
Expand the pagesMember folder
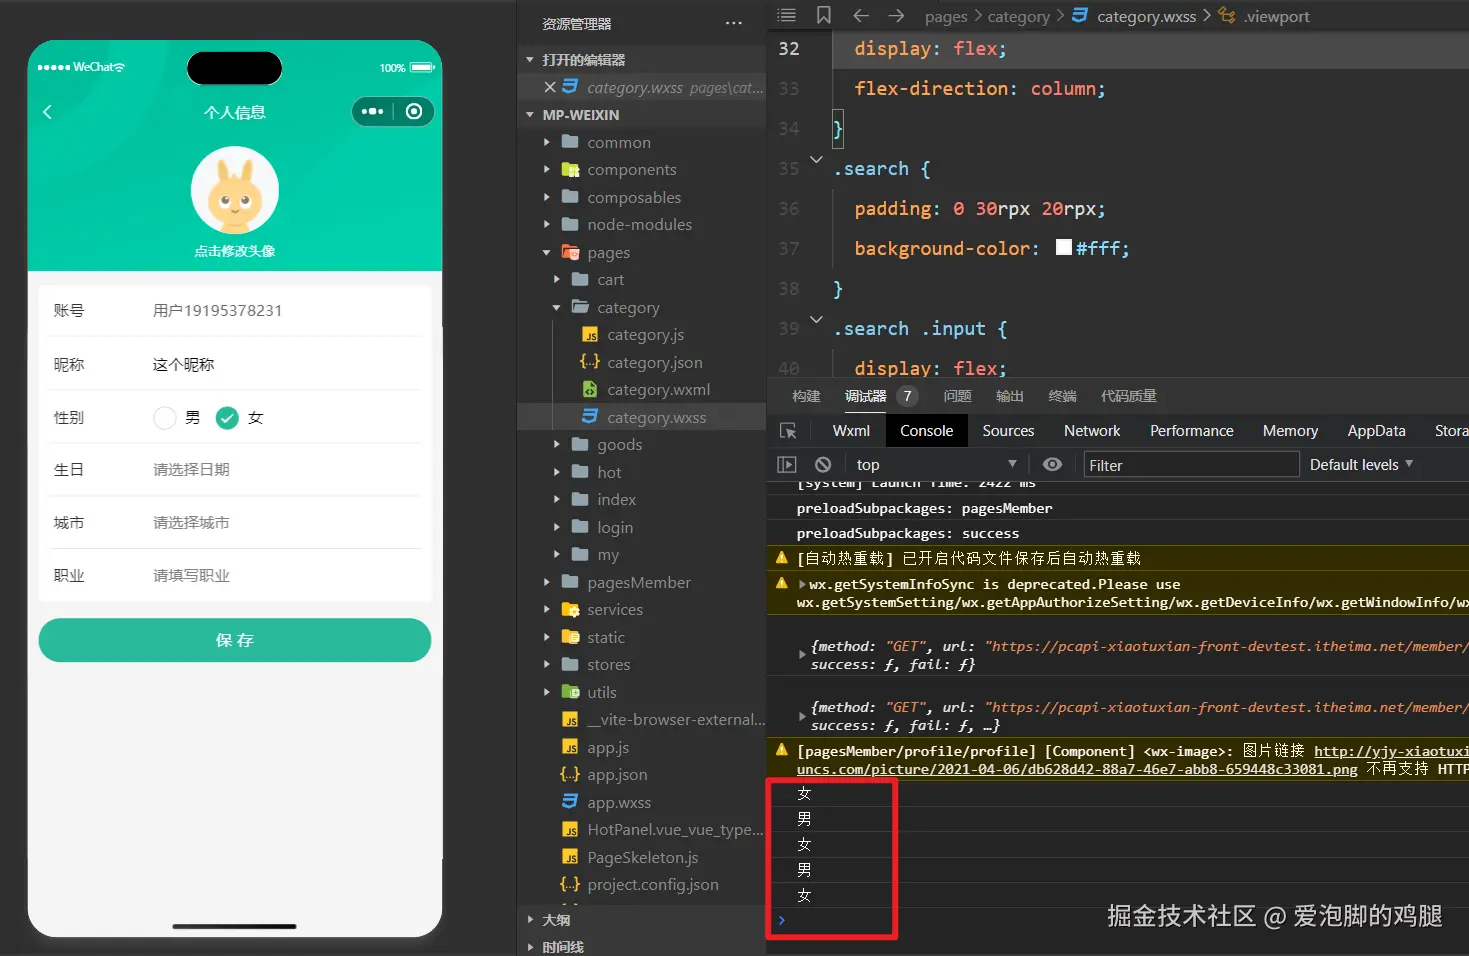(x=547, y=582)
